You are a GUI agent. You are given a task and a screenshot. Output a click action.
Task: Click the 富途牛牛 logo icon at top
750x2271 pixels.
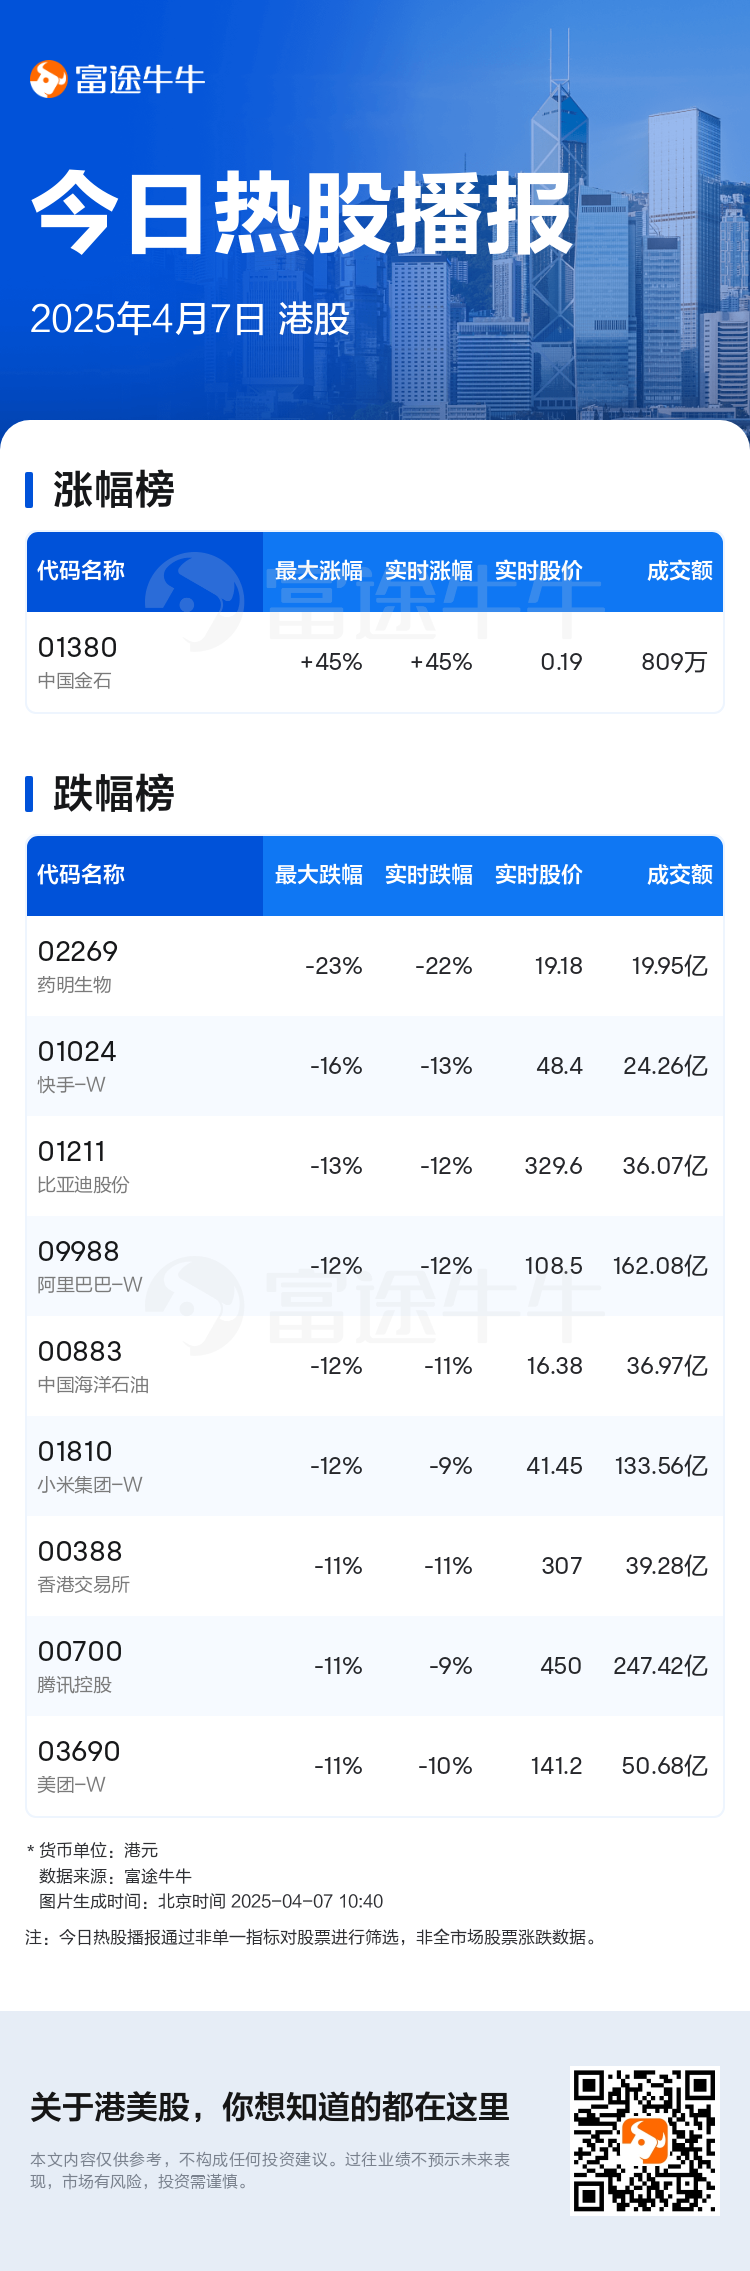[x=48, y=79]
